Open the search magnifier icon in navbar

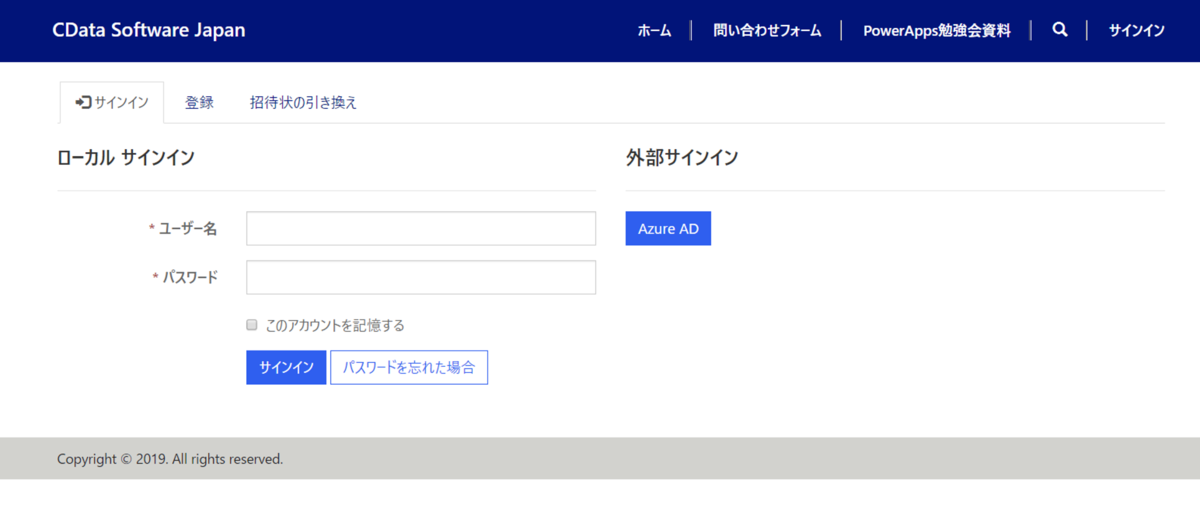coord(1060,30)
